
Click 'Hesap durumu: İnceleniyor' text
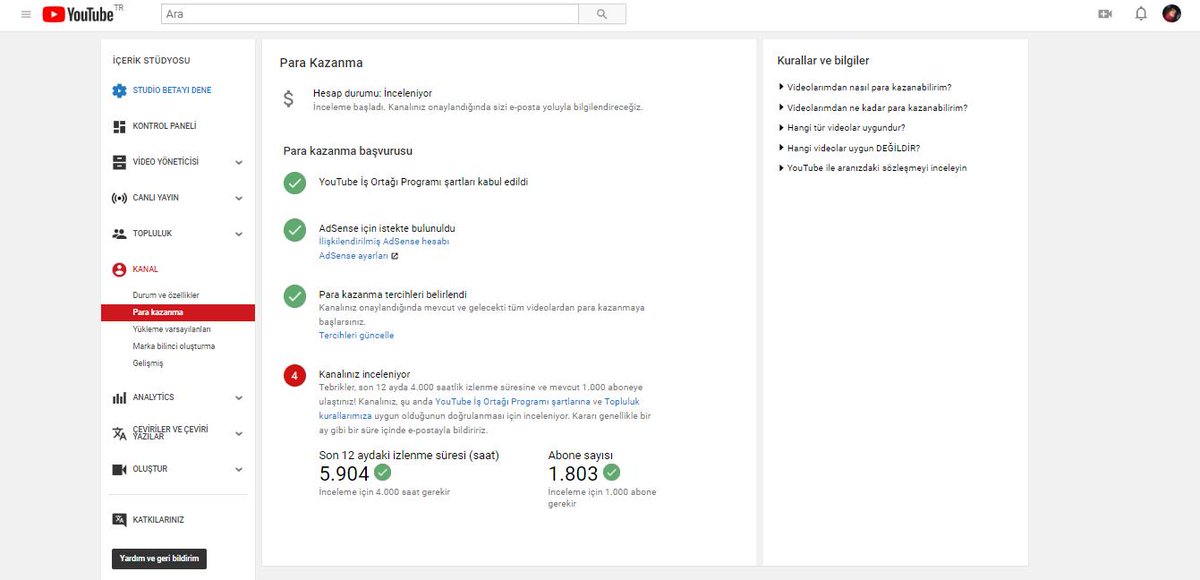click(373, 93)
